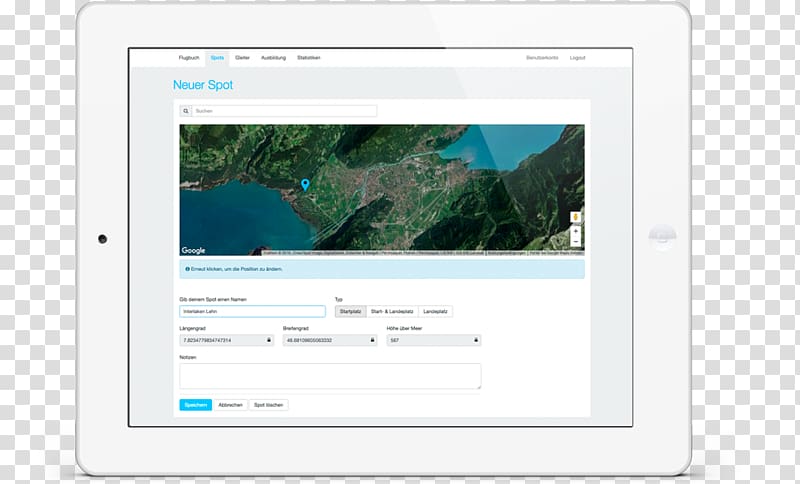Click the Google logo on map
The image size is (800, 484).
tap(193, 251)
